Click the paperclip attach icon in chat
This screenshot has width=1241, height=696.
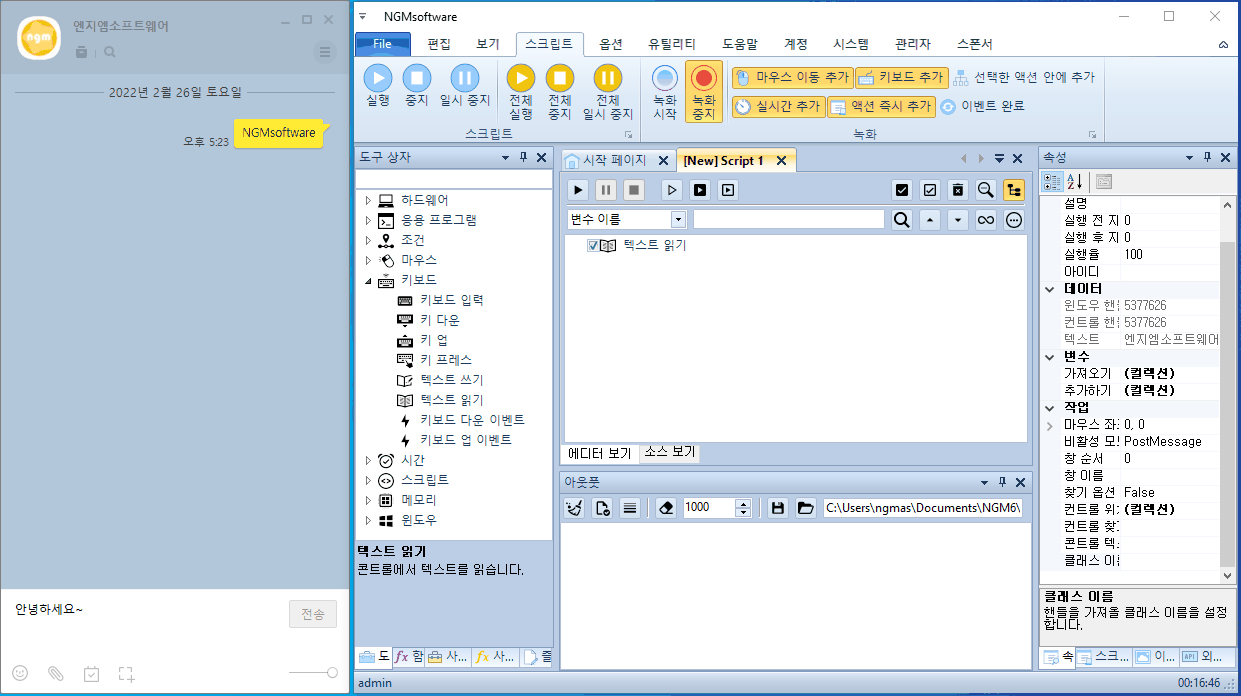coord(56,673)
